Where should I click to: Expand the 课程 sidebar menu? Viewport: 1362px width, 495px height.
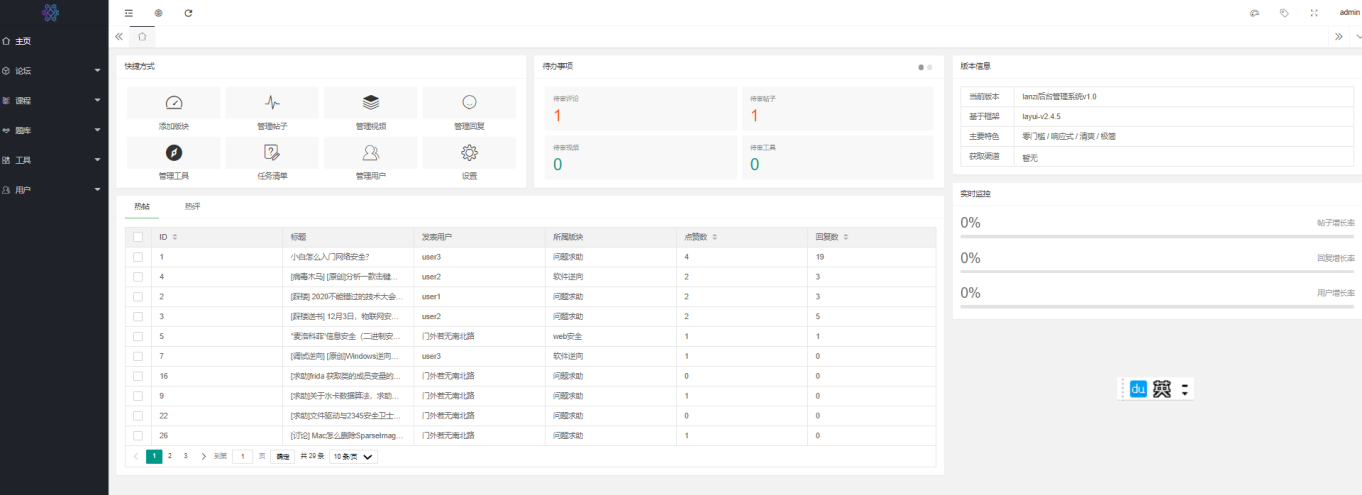(x=54, y=101)
